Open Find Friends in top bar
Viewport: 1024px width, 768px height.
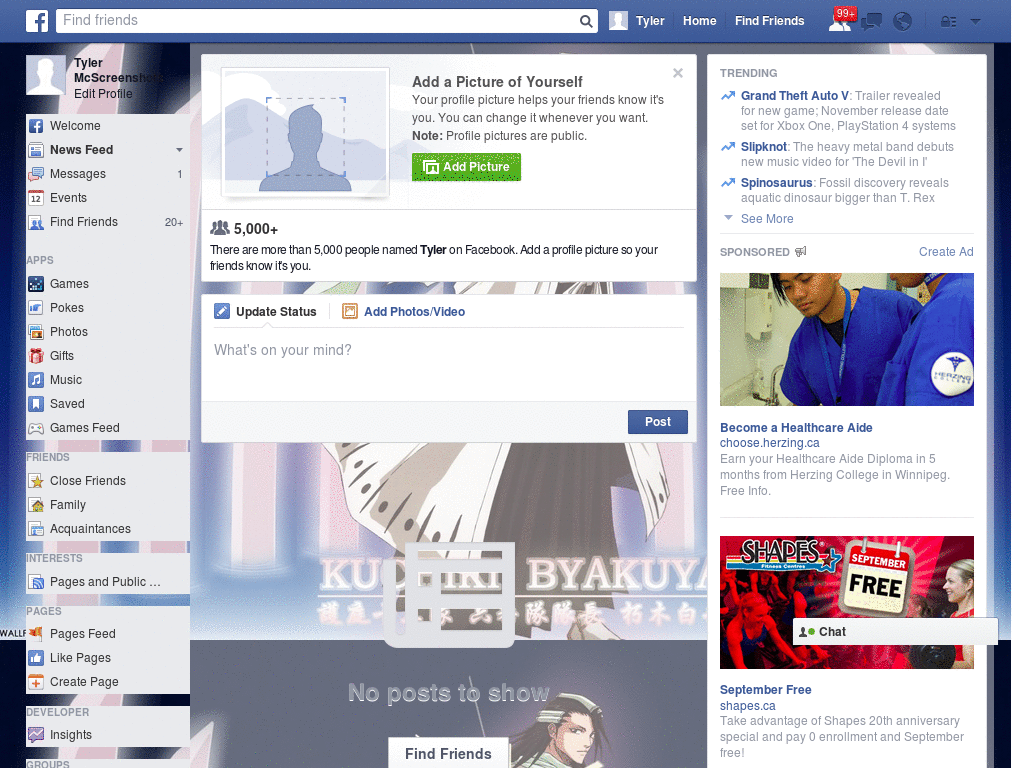tap(769, 21)
